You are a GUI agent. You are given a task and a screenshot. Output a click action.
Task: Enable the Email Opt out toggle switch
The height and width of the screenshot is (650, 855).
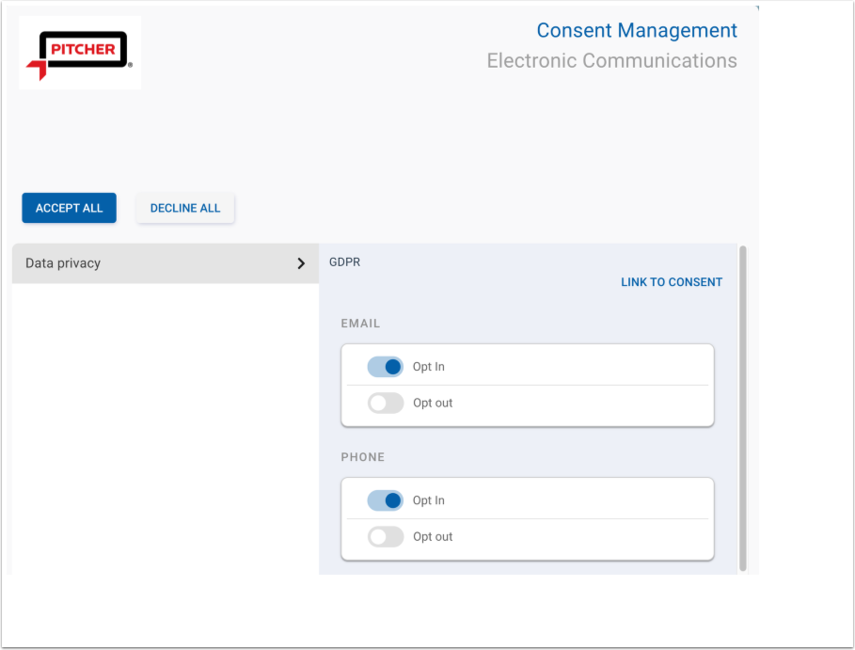(385, 403)
